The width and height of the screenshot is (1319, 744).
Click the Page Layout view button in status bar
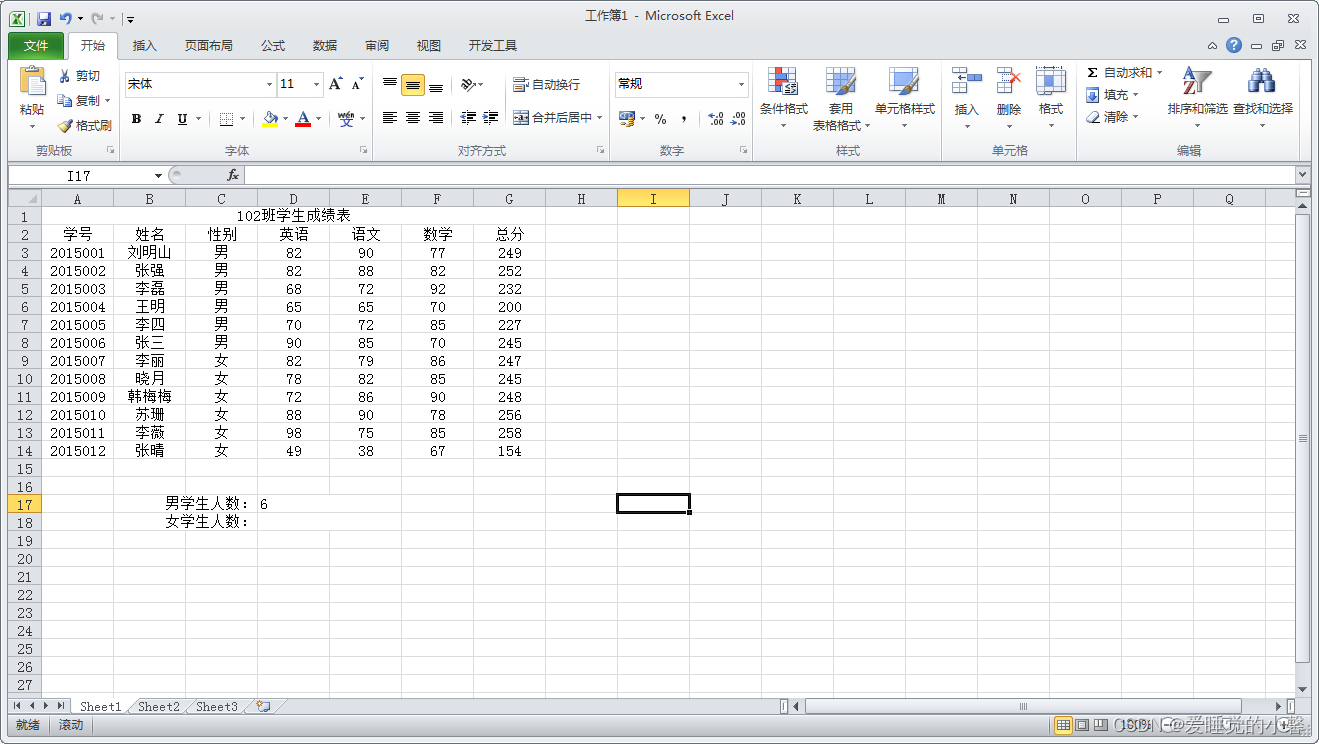(1082, 725)
